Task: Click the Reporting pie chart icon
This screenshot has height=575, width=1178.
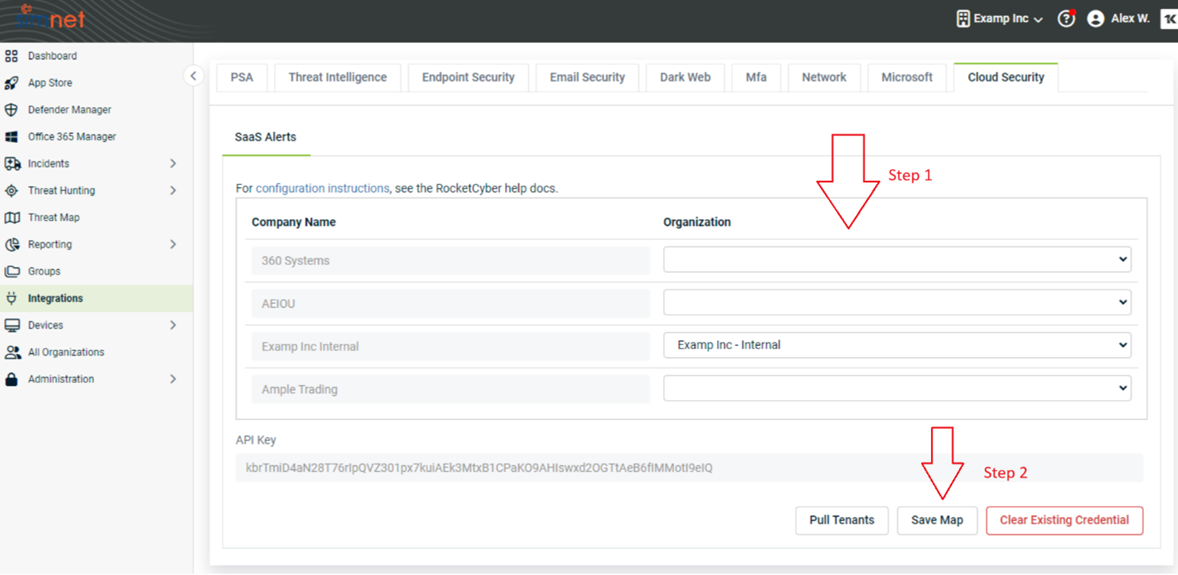Action: [x=11, y=244]
